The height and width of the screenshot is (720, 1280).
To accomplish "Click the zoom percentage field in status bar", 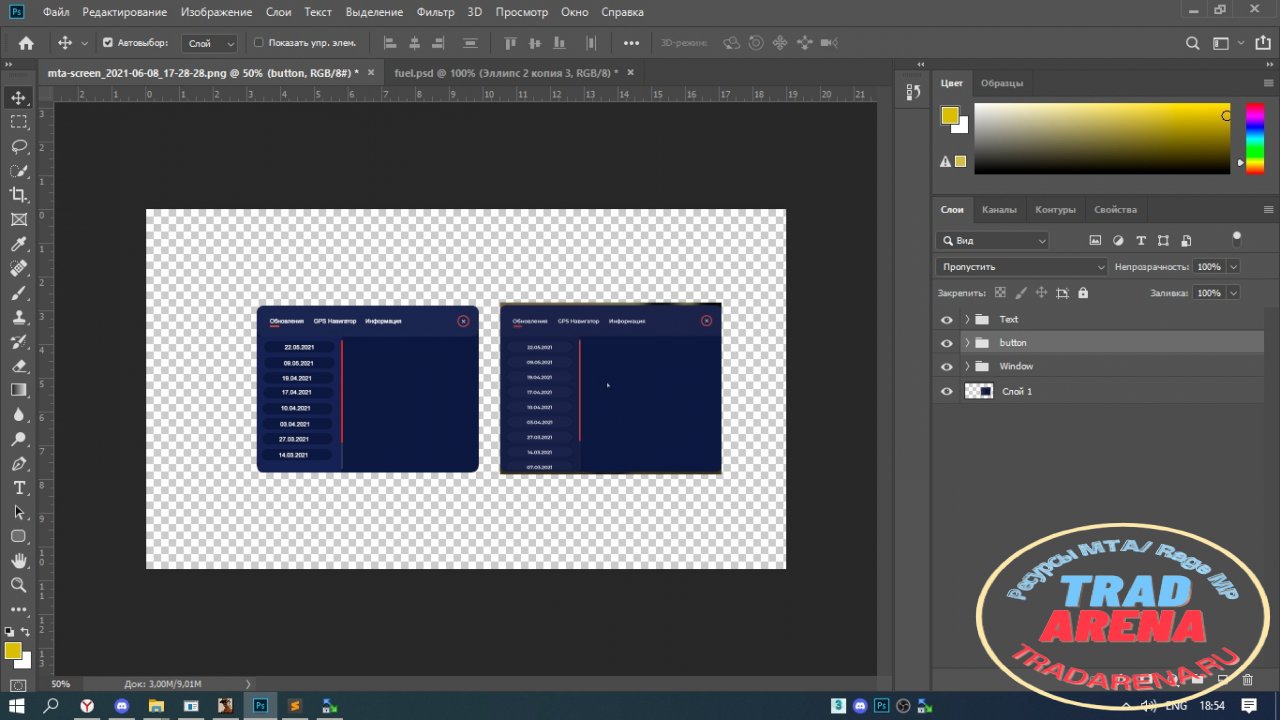I will click(61, 684).
